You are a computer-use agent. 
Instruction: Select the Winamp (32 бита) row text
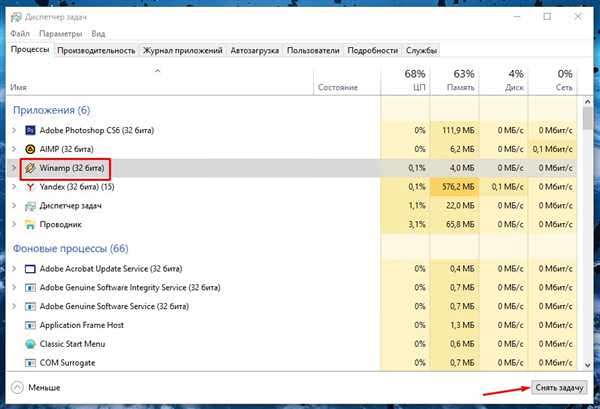coord(72,168)
